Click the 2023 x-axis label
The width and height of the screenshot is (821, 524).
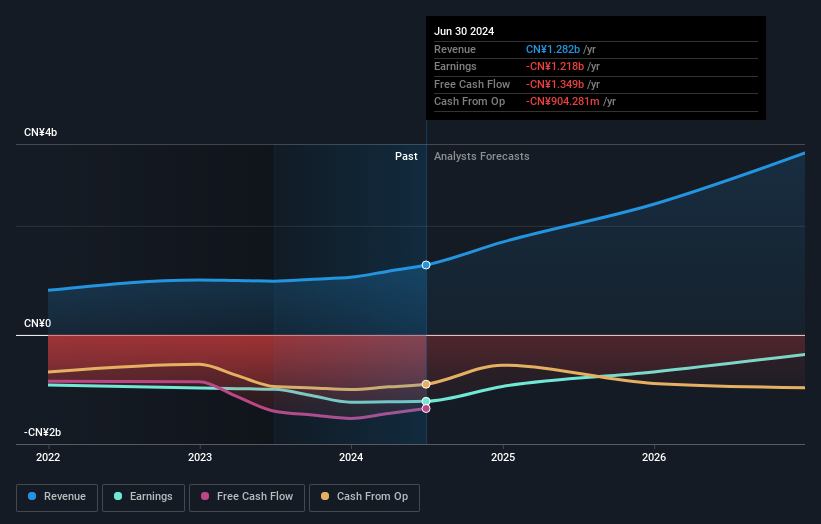pyautogui.click(x=200, y=458)
